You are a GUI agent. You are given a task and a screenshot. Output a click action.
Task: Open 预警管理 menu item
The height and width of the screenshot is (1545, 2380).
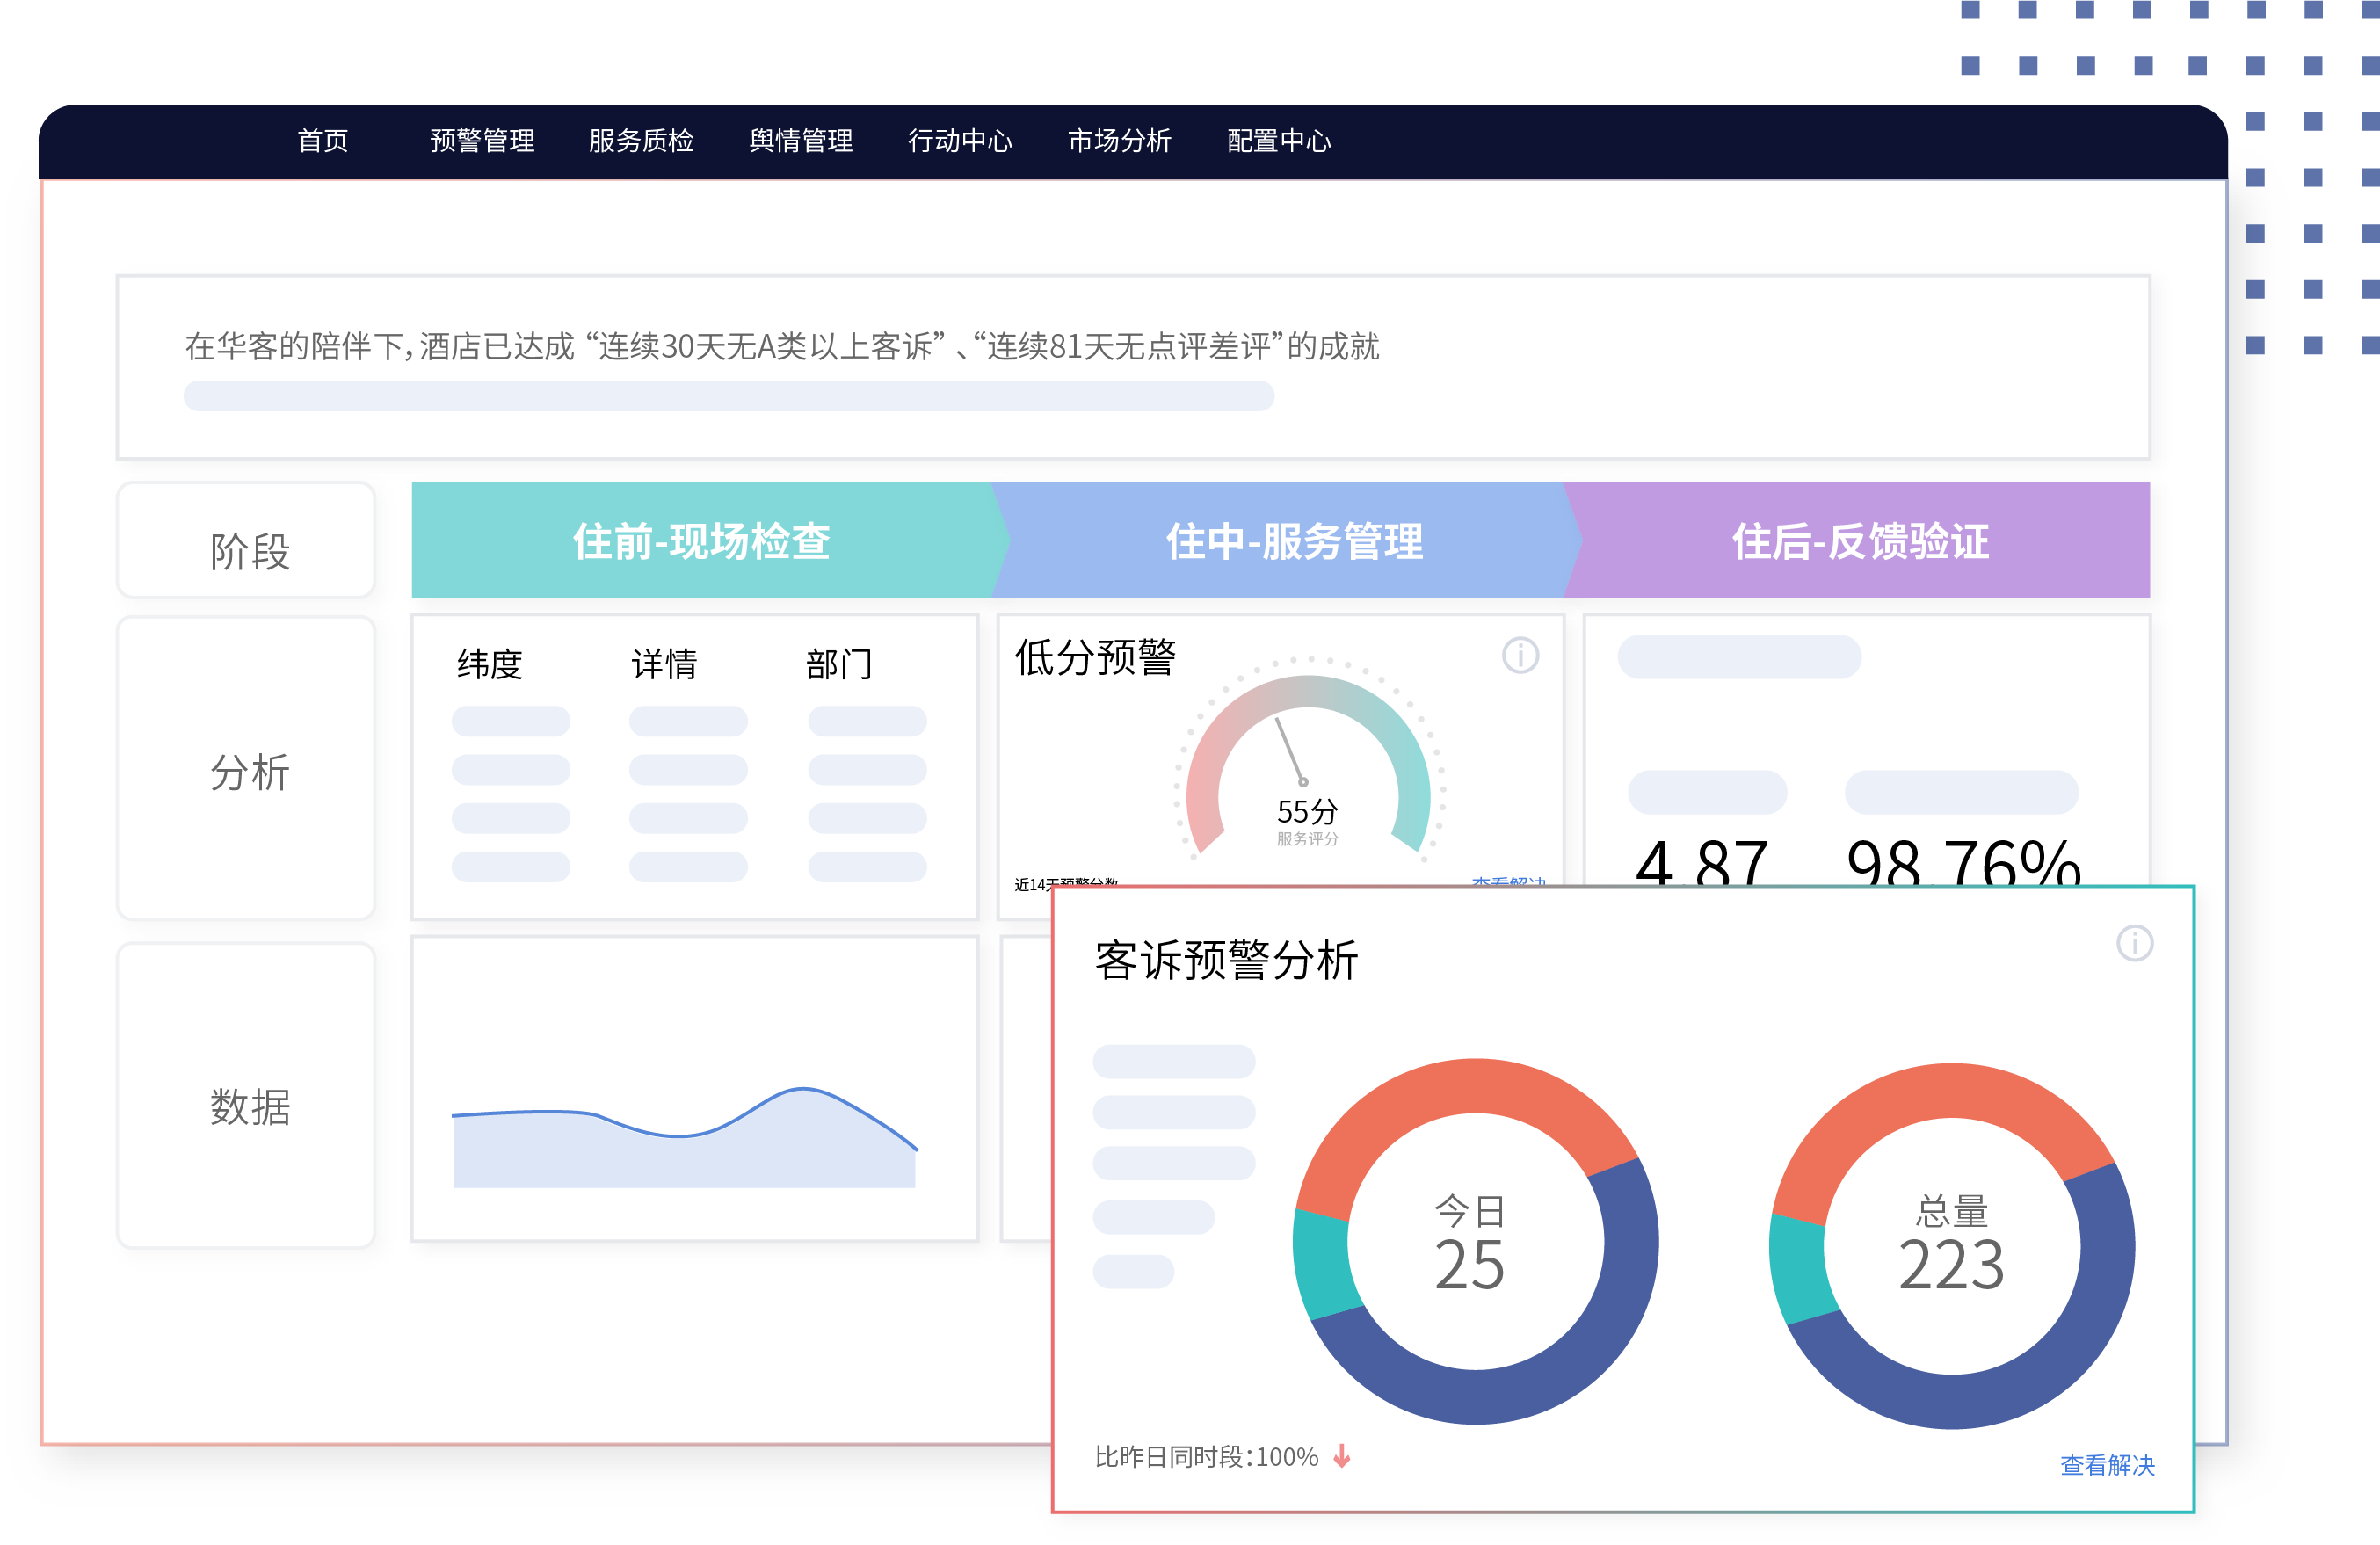click(482, 141)
